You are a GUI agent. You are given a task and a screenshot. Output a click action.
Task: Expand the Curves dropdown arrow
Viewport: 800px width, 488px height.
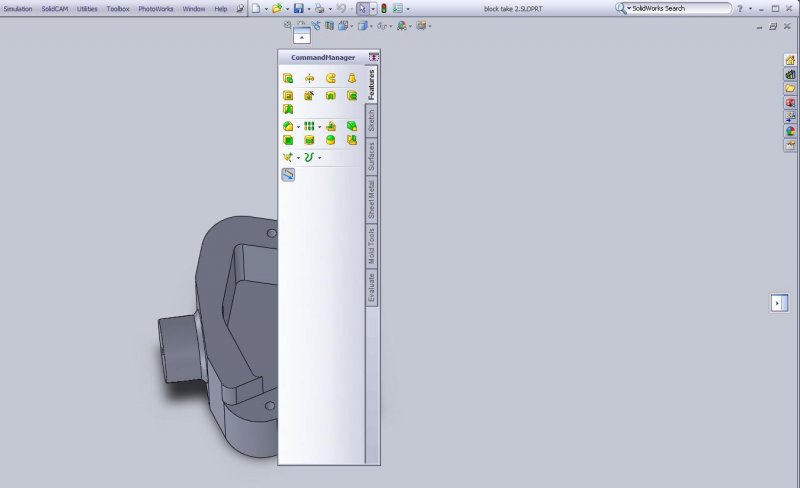click(319, 158)
